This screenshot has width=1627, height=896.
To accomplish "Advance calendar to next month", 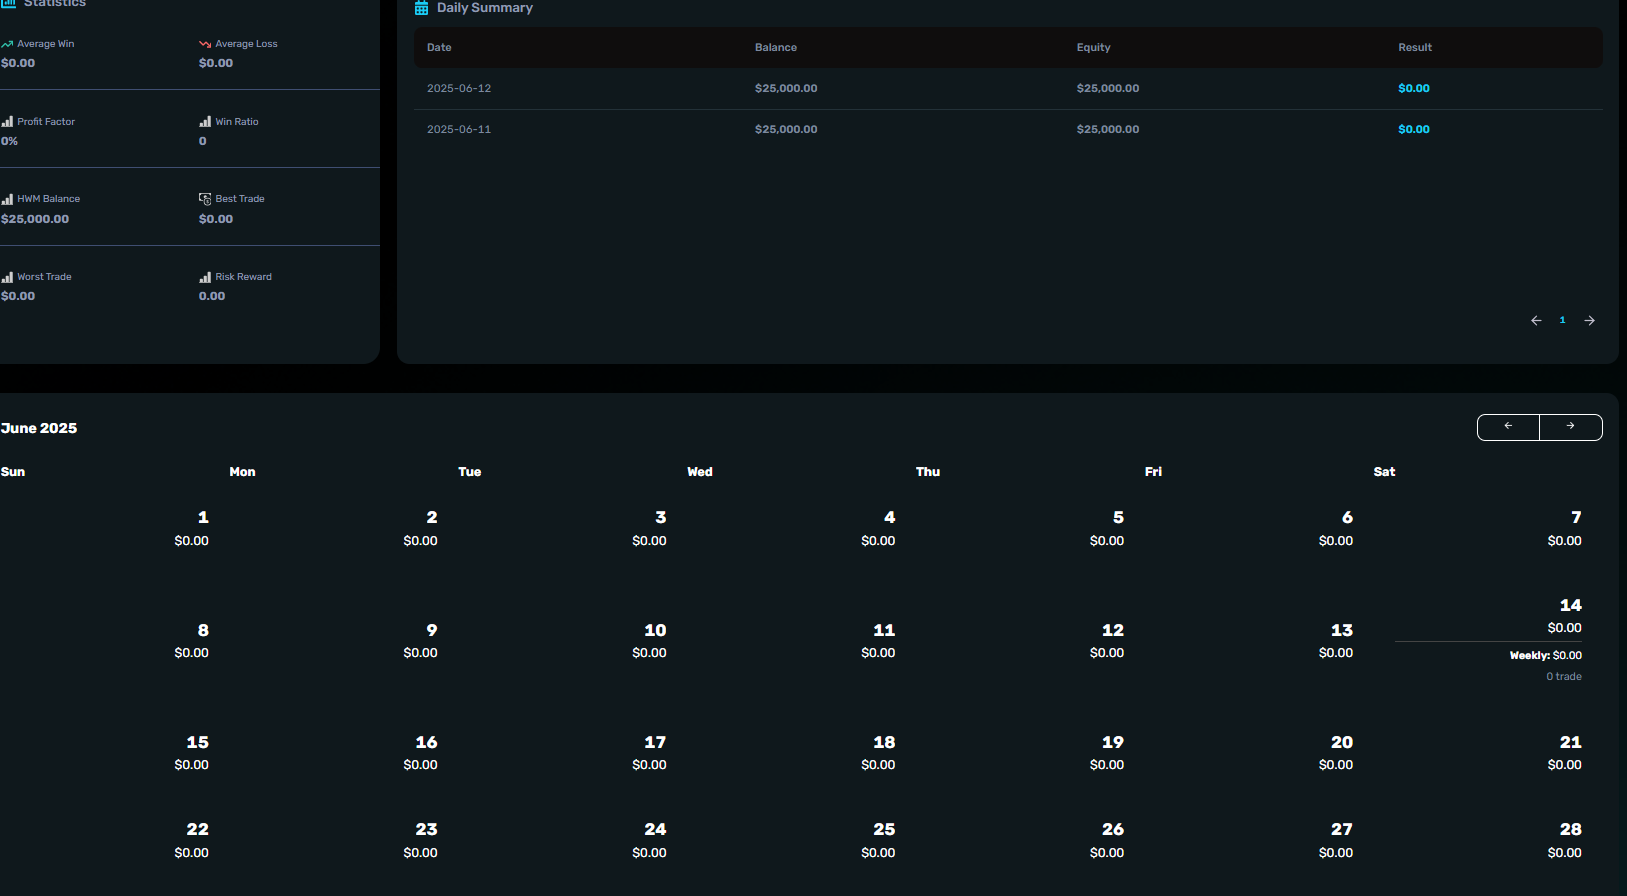I will (1570, 427).
